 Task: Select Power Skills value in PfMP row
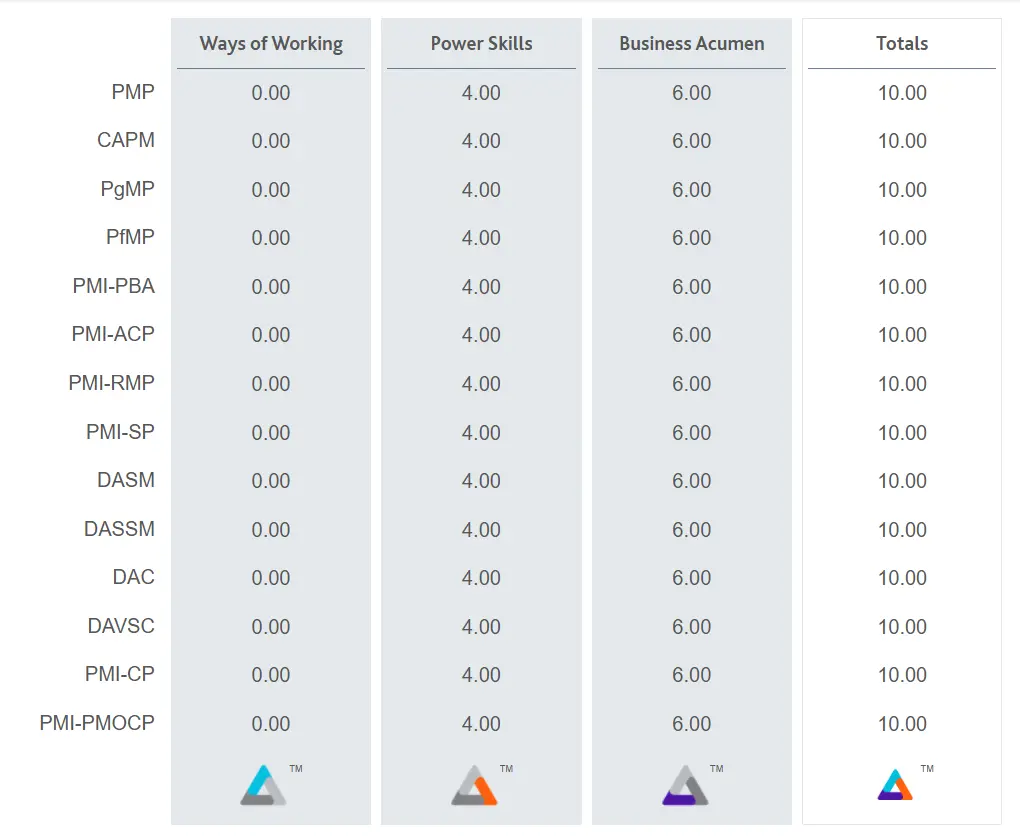click(481, 238)
